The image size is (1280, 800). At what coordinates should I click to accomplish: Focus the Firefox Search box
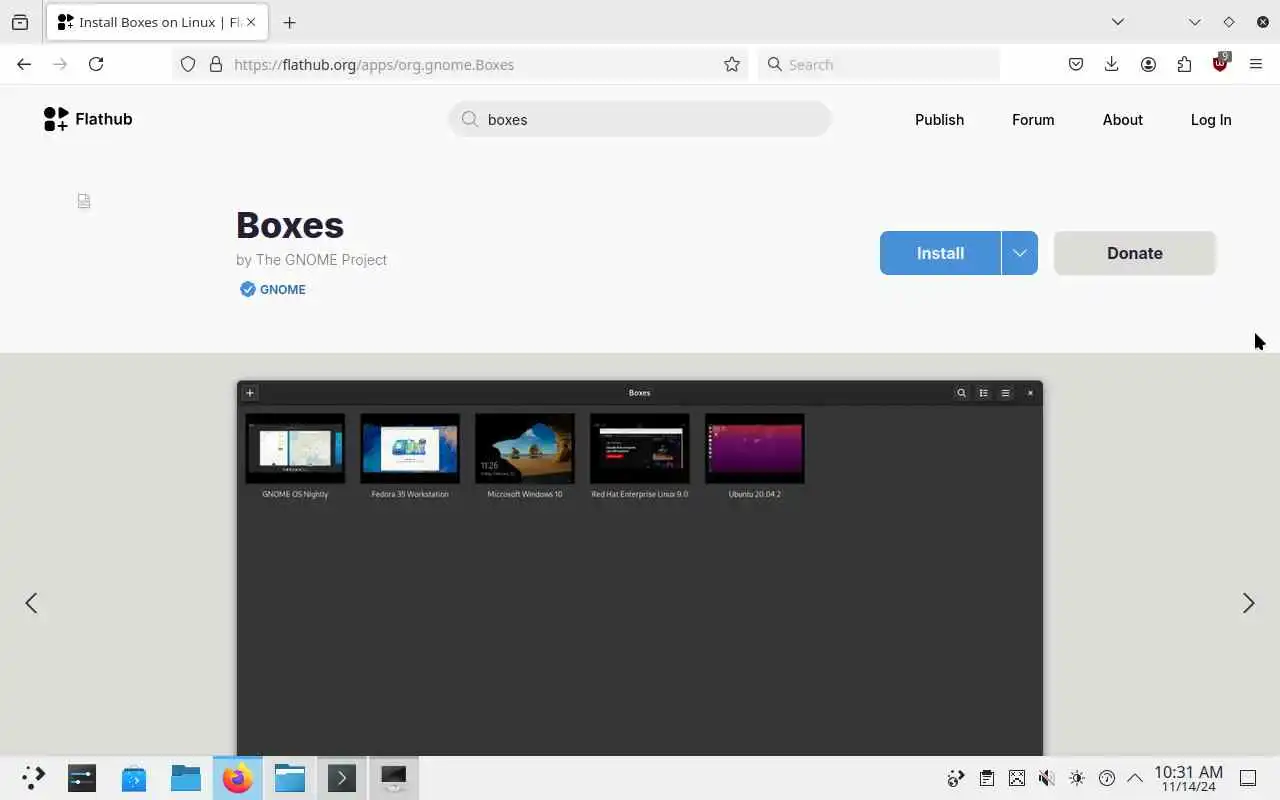[878, 64]
